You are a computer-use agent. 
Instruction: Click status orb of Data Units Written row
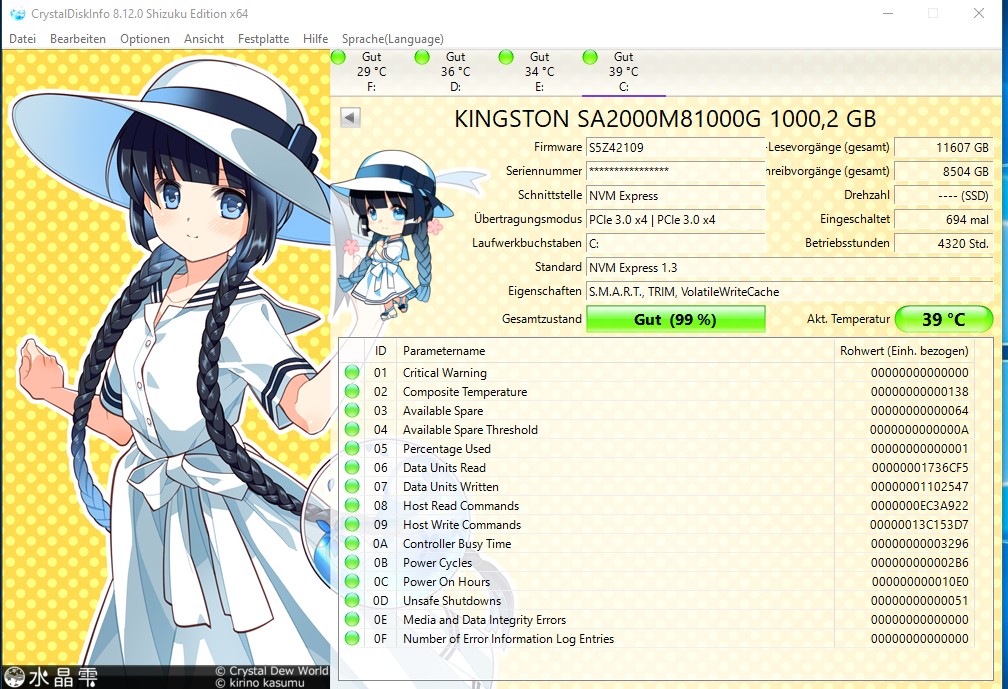pos(352,486)
